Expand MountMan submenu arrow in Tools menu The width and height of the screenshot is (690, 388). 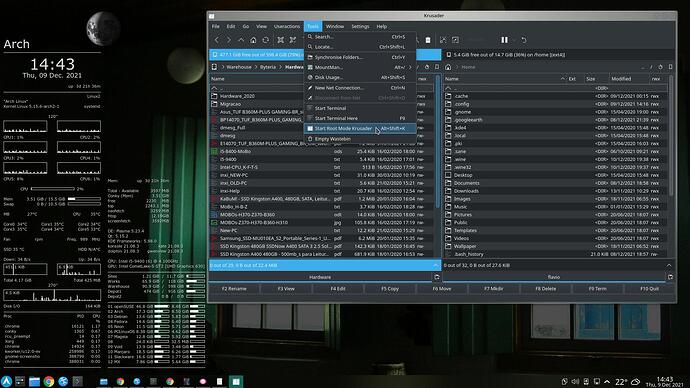point(410,67)
